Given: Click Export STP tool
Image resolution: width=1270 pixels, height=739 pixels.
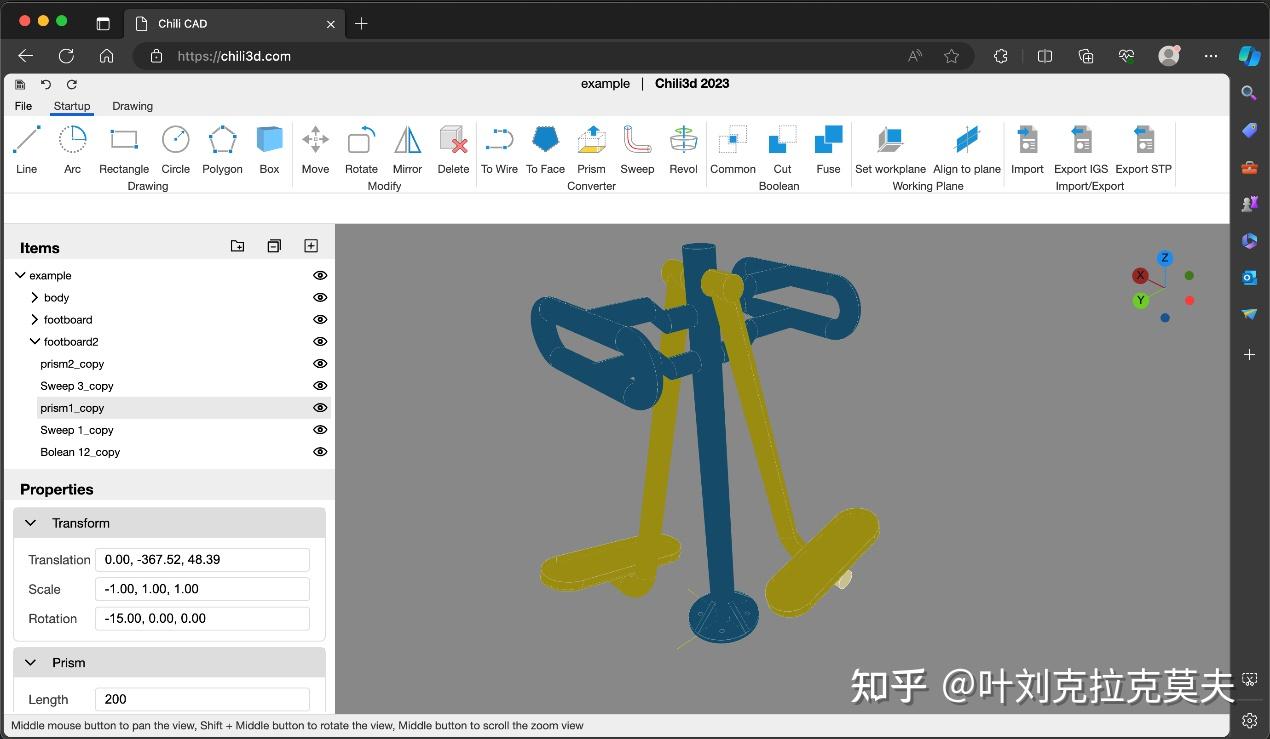Looking at the screenshot, I should (1142, 148).
